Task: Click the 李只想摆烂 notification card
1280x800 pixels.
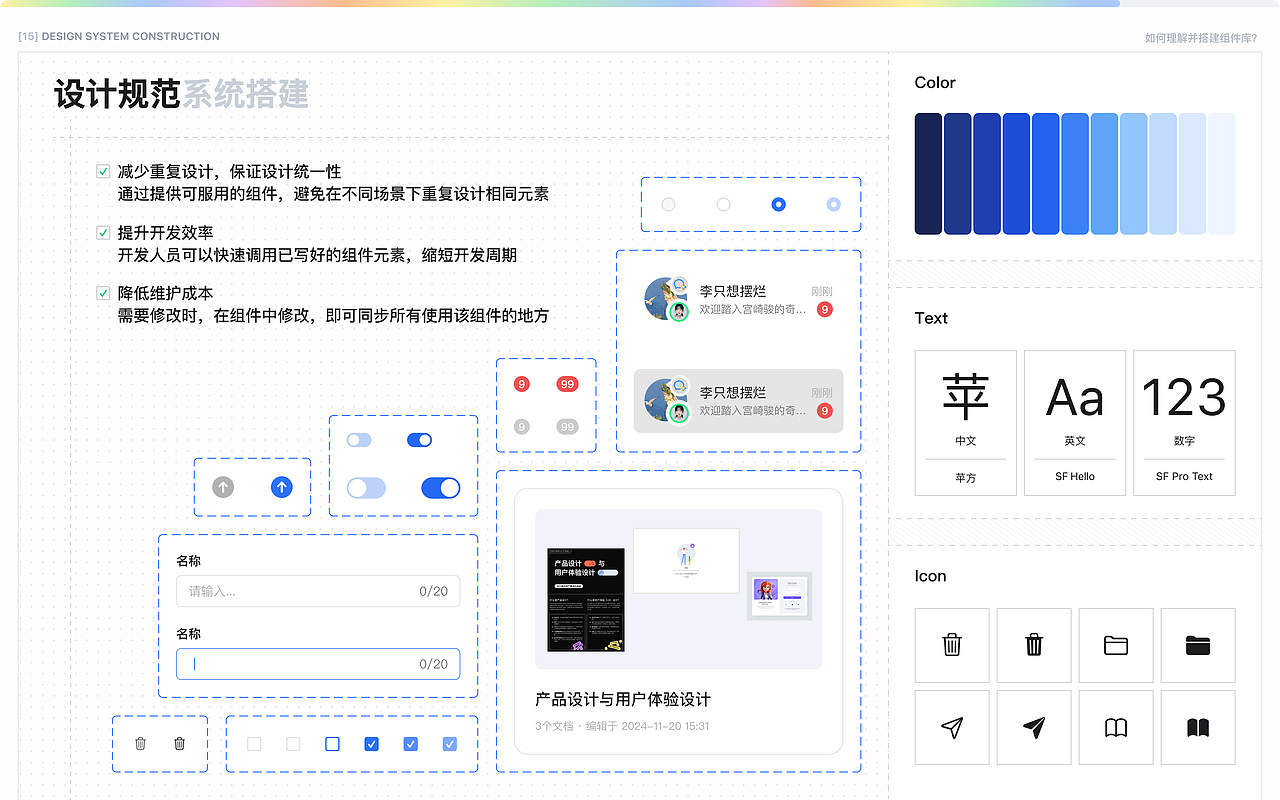Action: pyautogui.click(x=738, y=299)
